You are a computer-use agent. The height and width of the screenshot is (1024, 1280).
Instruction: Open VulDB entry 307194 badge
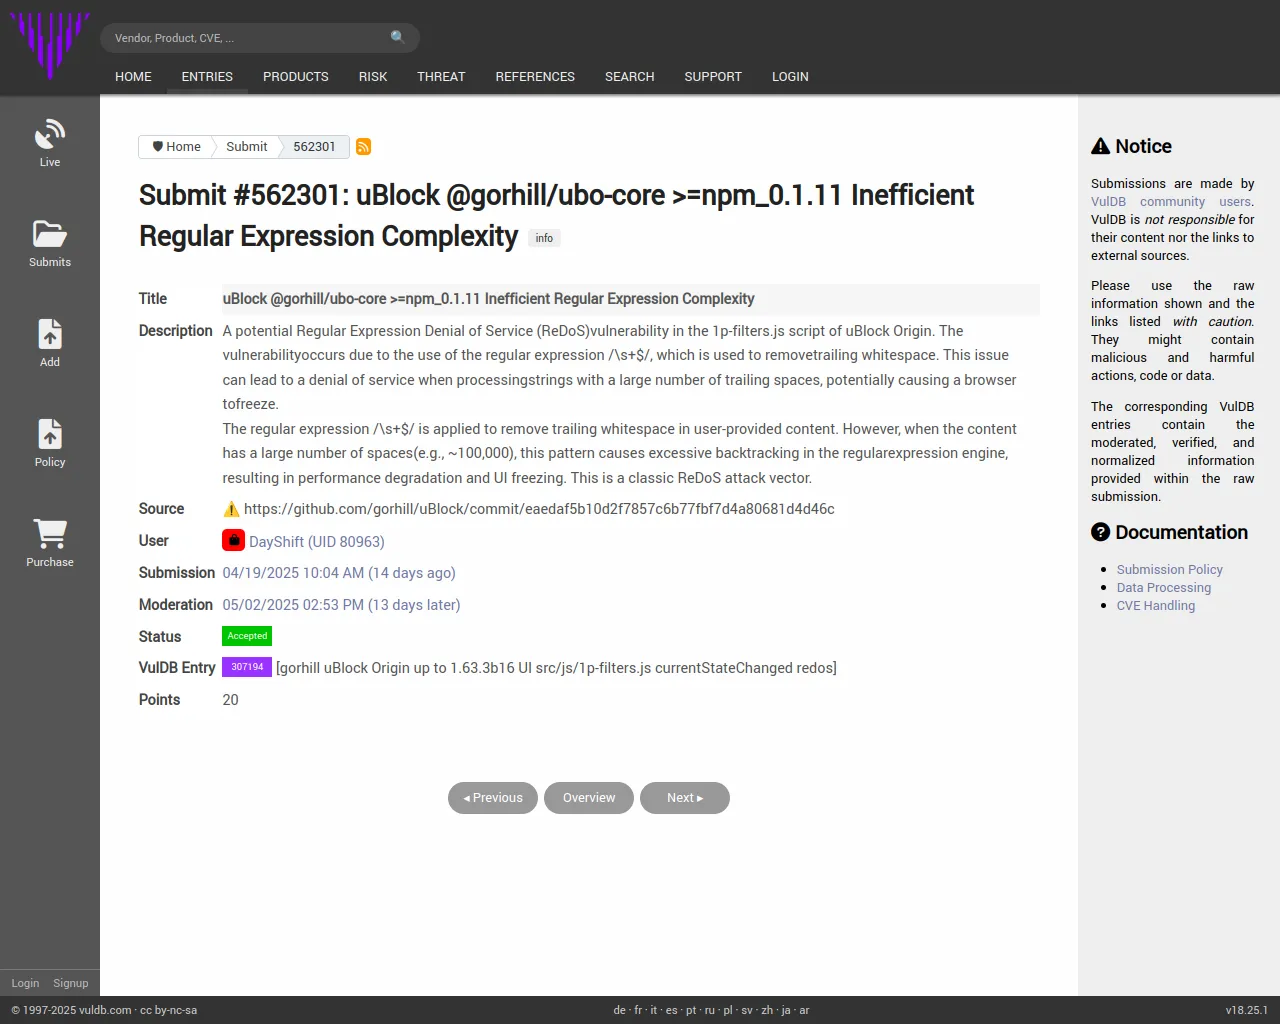(247, 667)
